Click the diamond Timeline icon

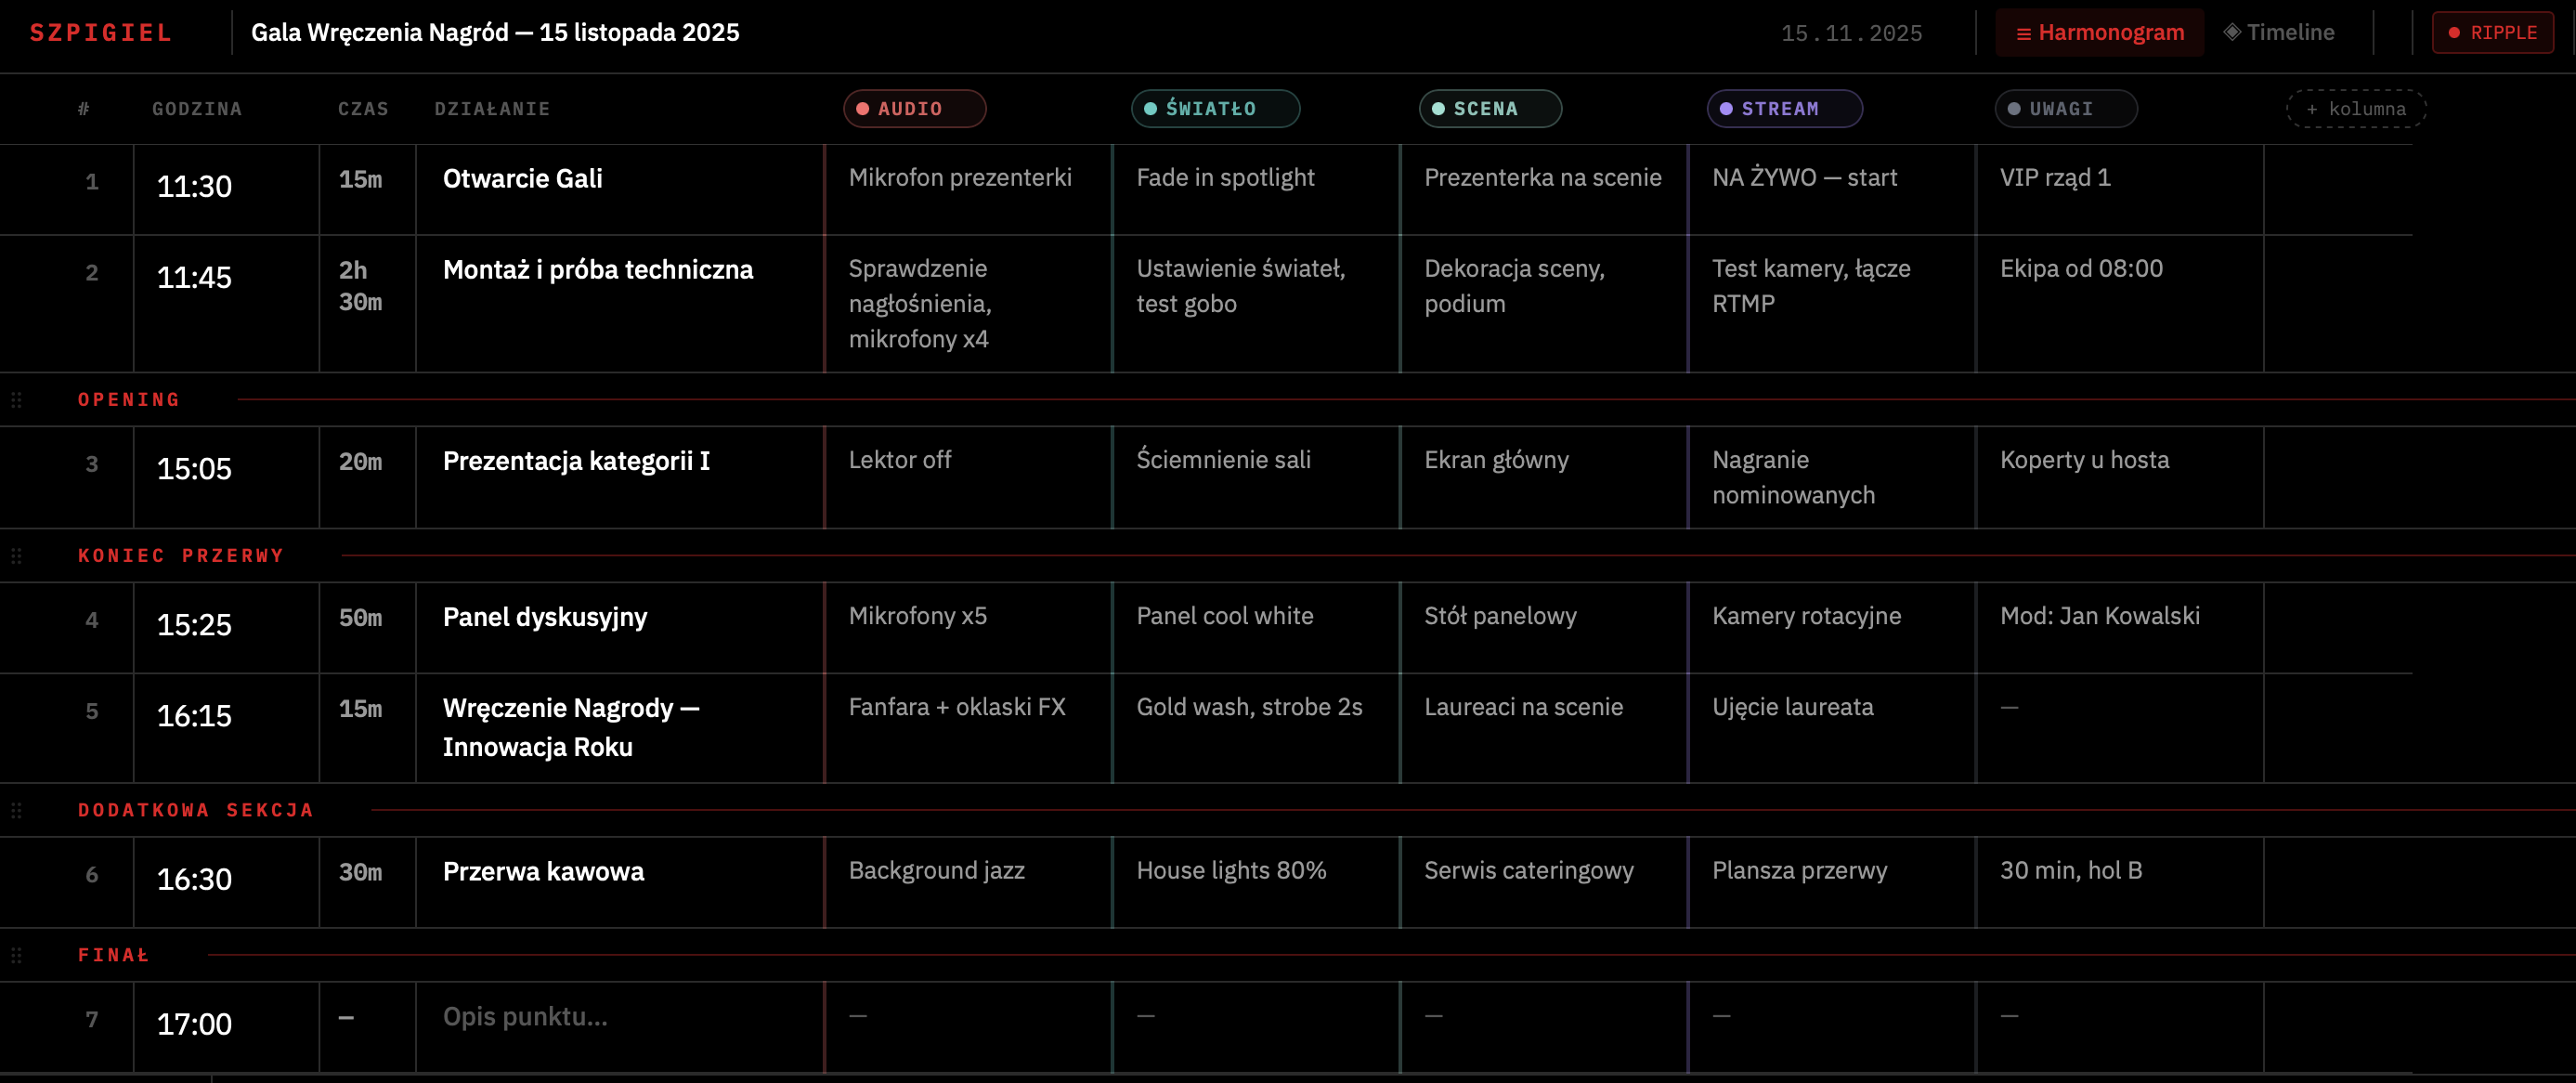pyautogui.click(x=2231, y=32)
